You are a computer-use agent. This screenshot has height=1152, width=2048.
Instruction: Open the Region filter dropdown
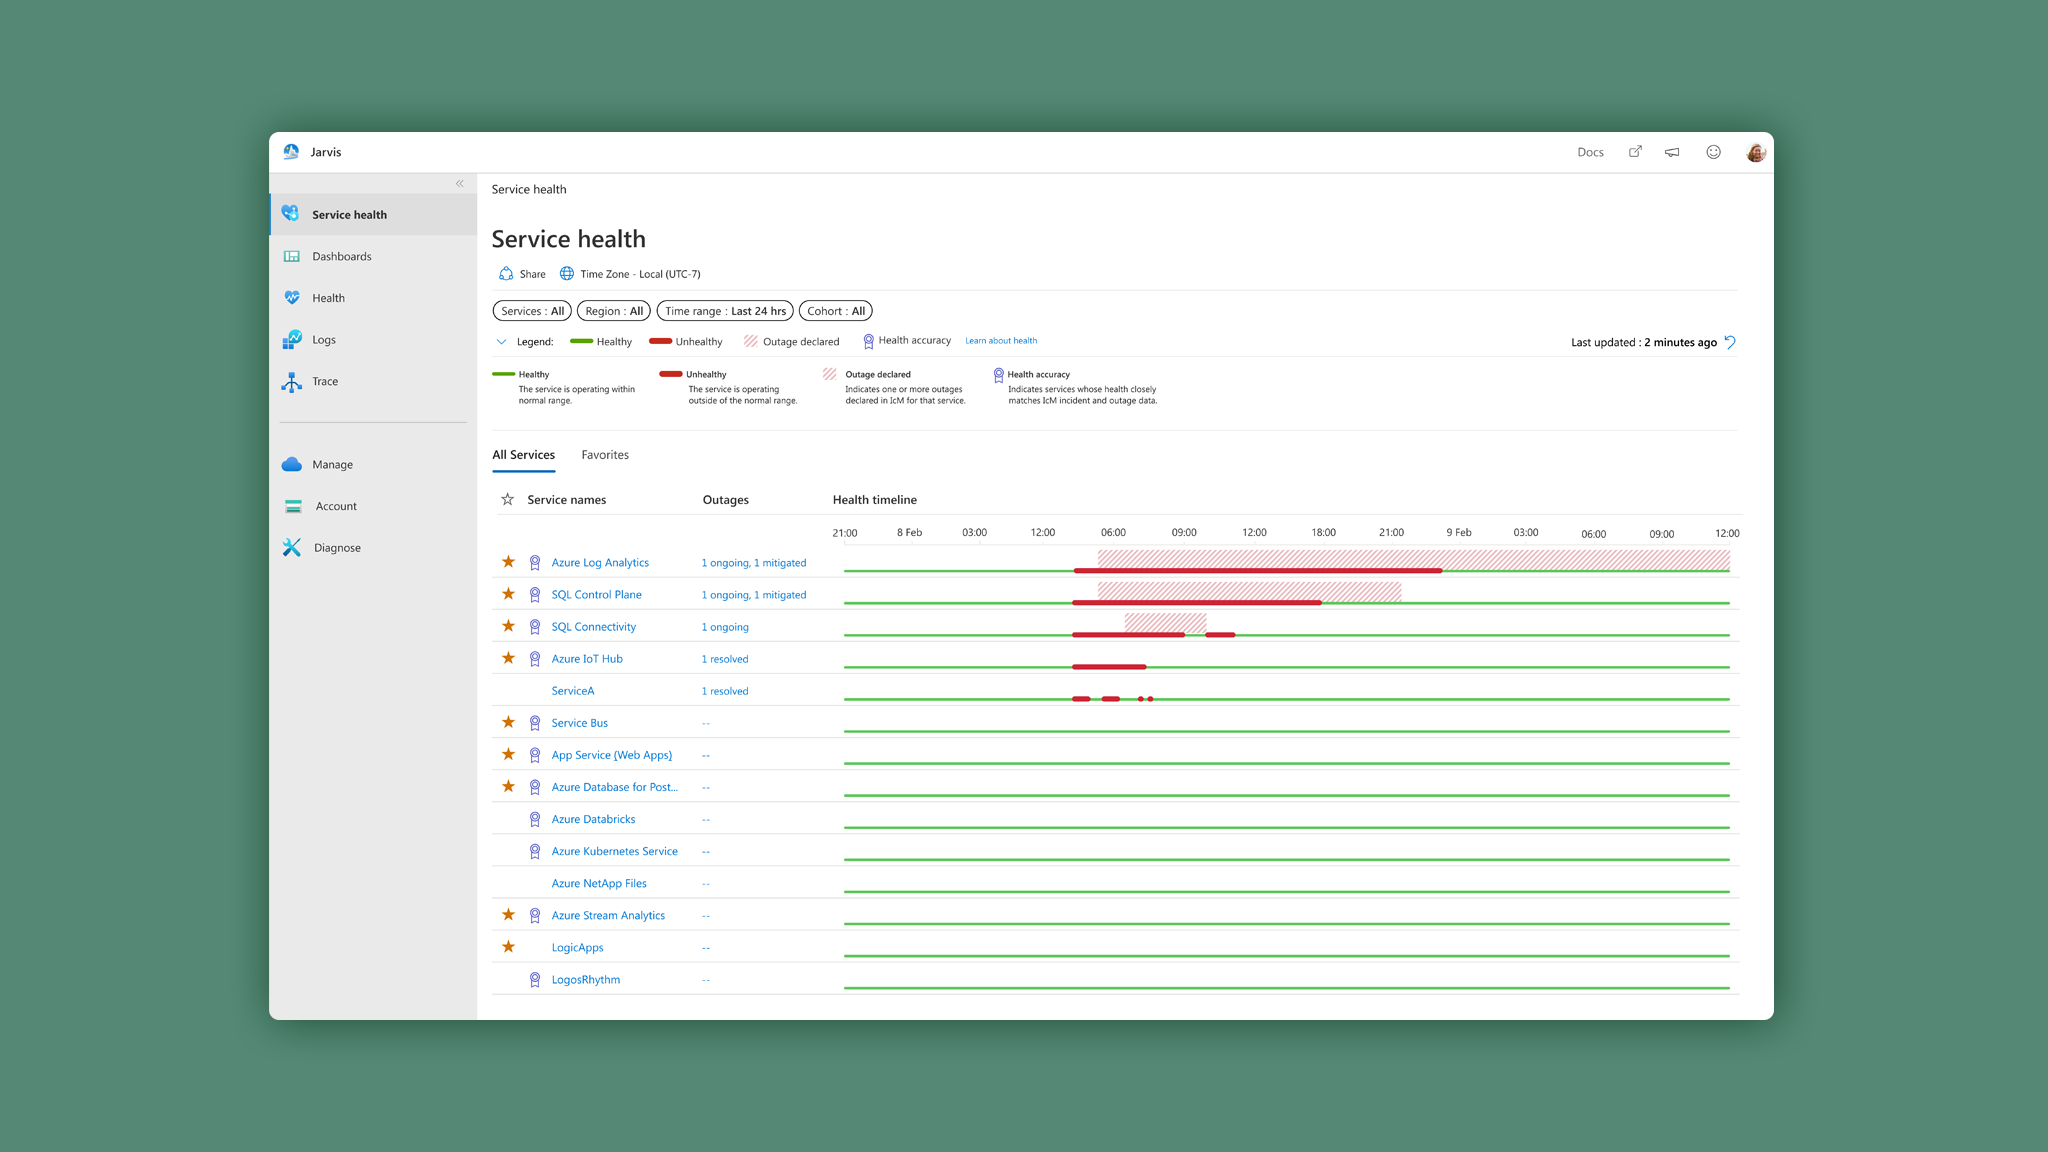pyautogui.click(x=614, y=311)
